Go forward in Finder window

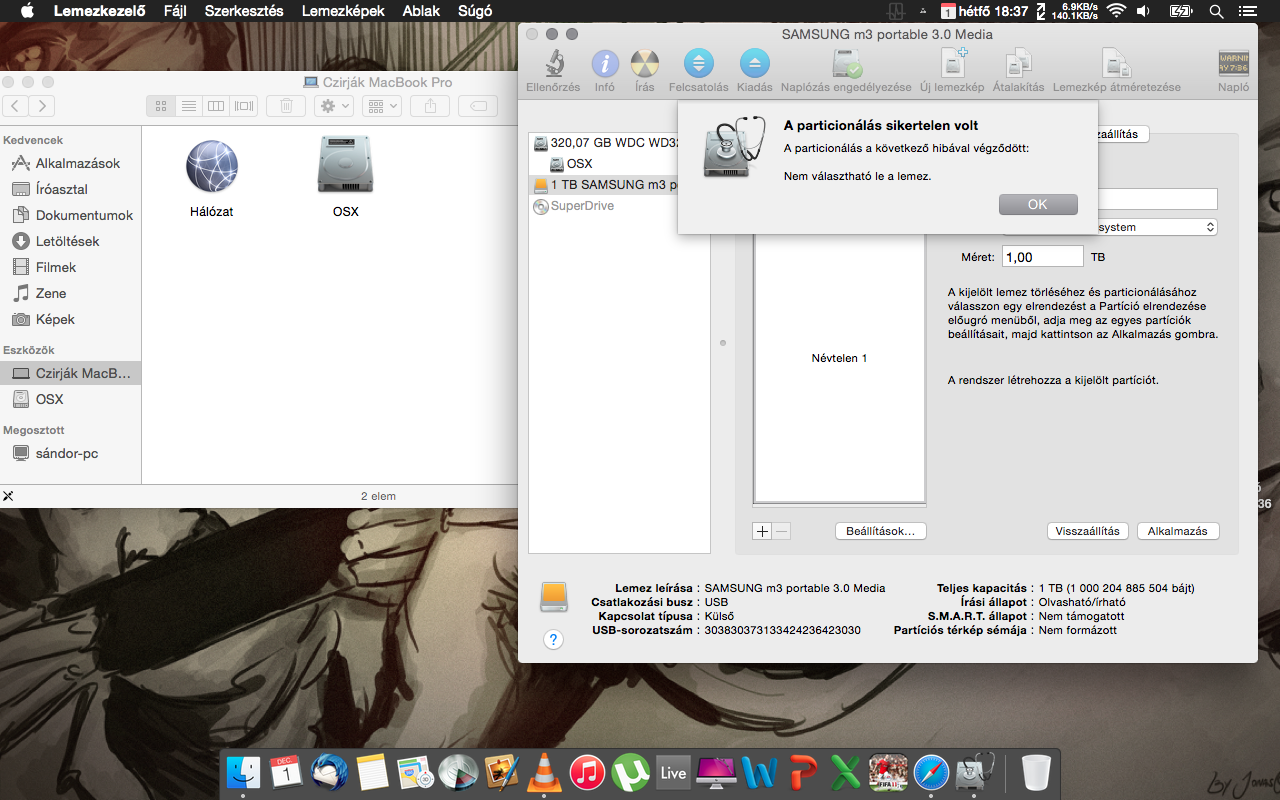pos(41,105)
